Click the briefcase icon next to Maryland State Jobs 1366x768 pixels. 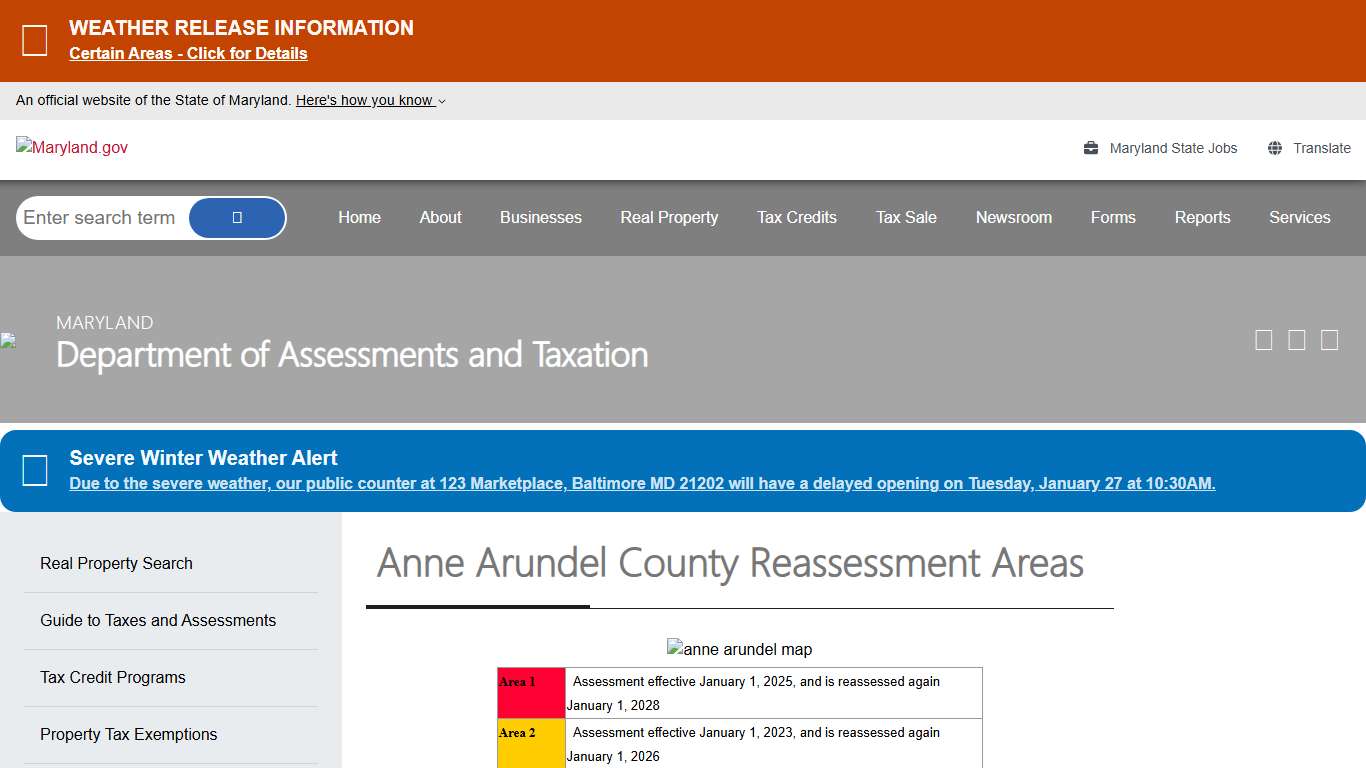click(x=1090, y=147)
